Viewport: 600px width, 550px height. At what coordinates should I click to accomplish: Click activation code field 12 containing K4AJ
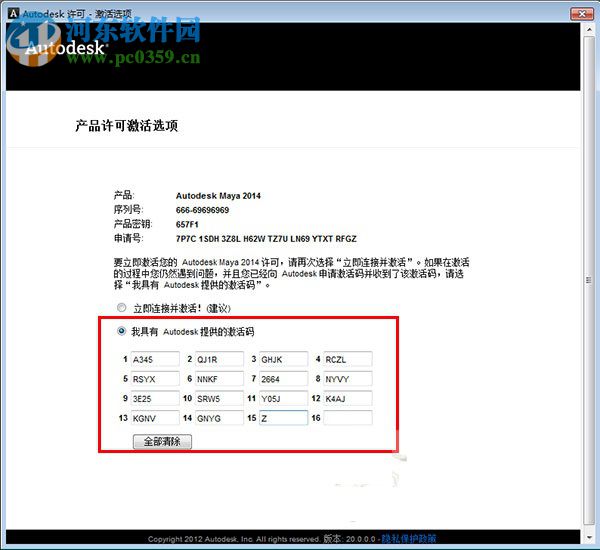click(x=348, y=398)
